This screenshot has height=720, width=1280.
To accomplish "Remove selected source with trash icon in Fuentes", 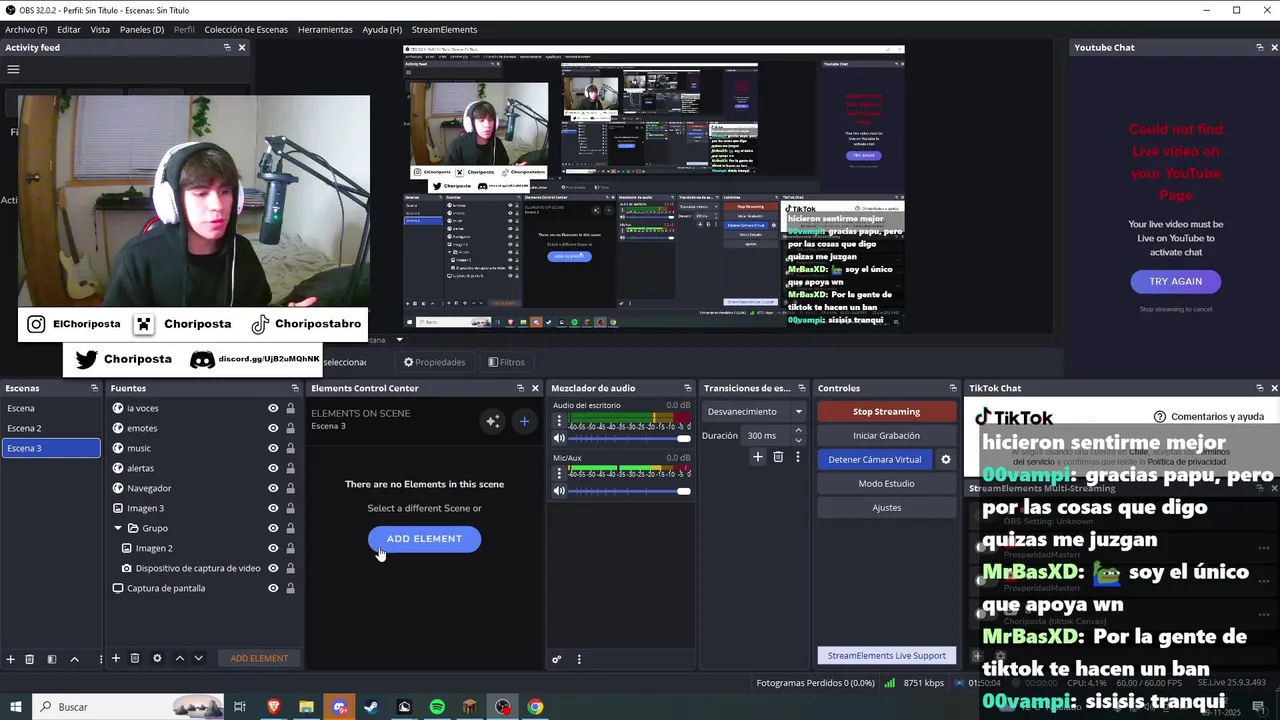I will coord(135,658).
